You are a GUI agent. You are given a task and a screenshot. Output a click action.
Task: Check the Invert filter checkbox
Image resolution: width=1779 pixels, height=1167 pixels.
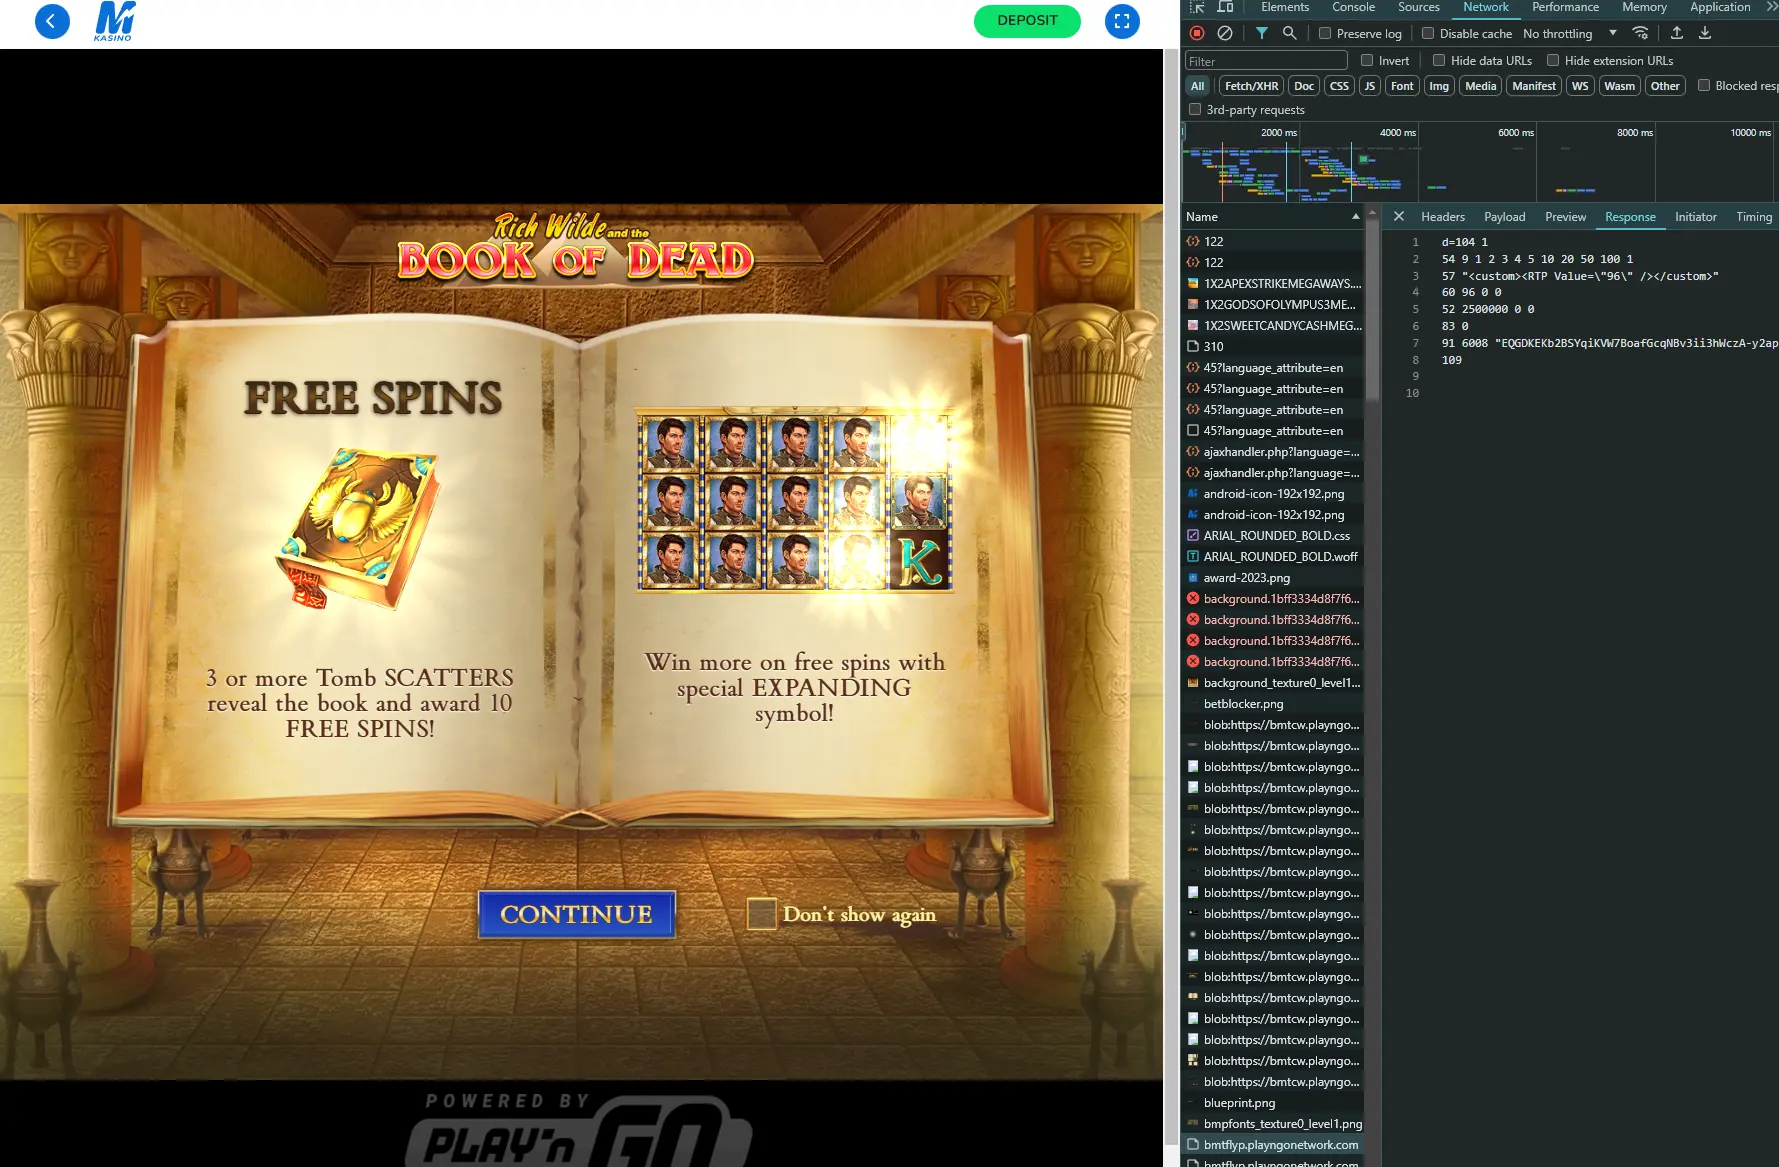click(1367, 60)
